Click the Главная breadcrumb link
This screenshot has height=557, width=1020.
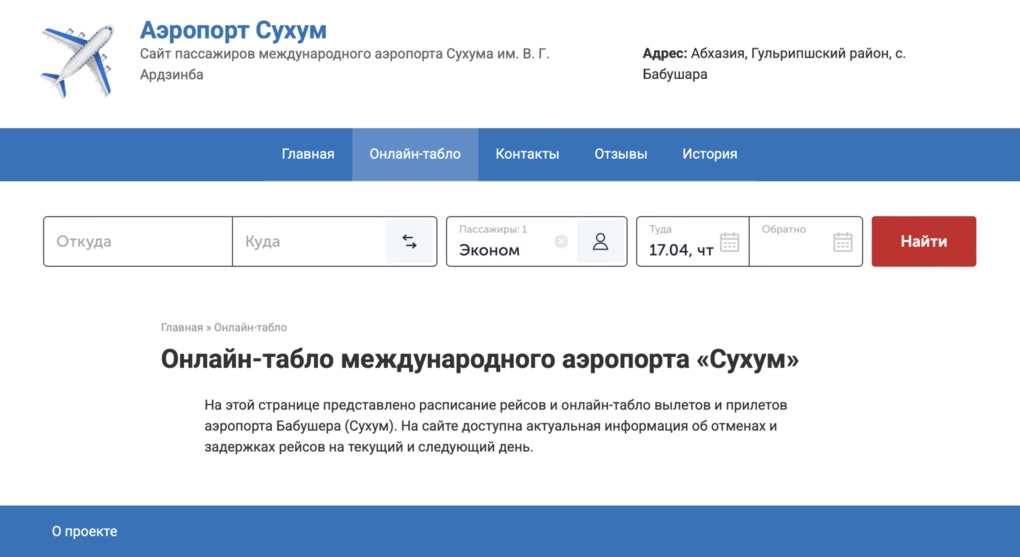(181, 327)
